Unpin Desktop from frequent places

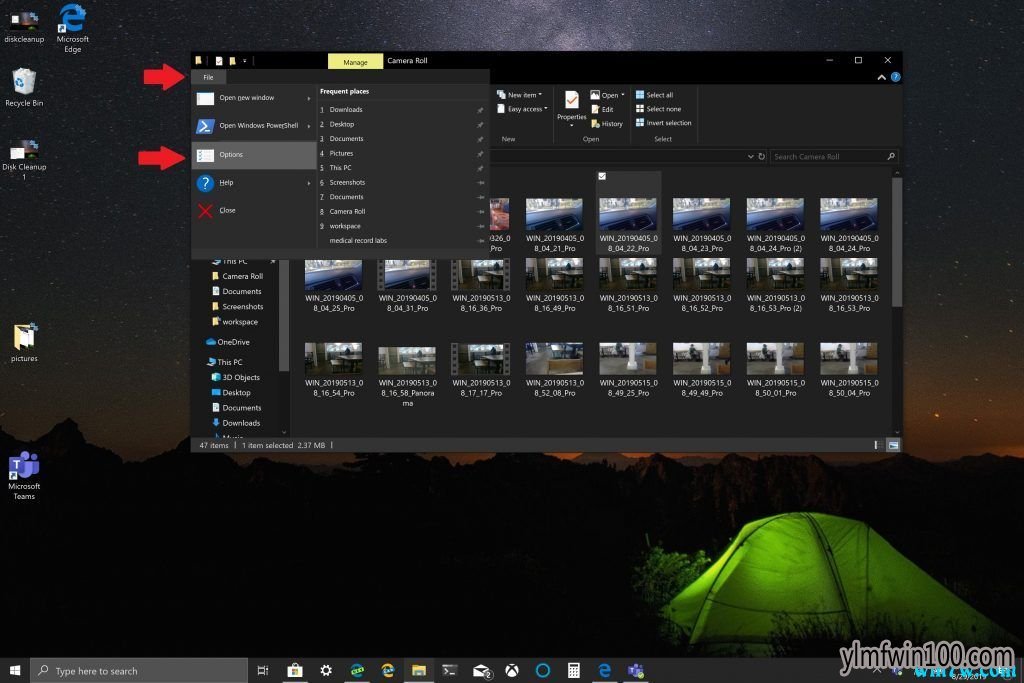[x=480, y=125]
